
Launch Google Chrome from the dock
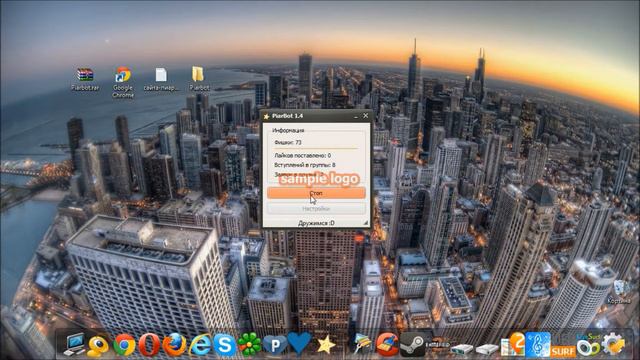point(124,345)
